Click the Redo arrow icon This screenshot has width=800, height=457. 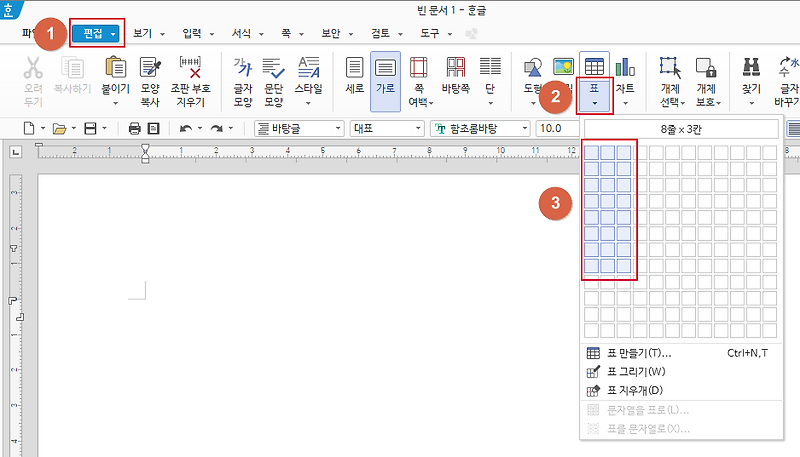(x=216, y=129)
